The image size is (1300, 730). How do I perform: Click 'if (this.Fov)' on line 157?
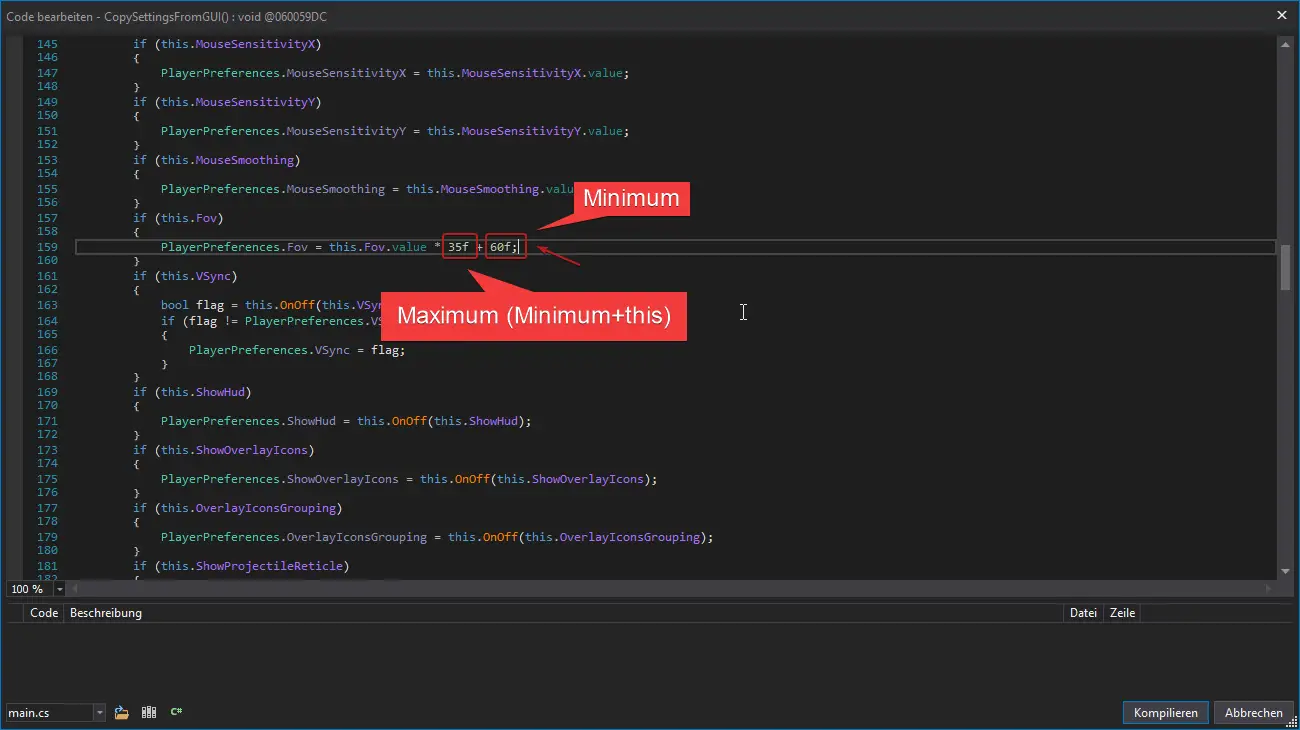pos(178,218)
